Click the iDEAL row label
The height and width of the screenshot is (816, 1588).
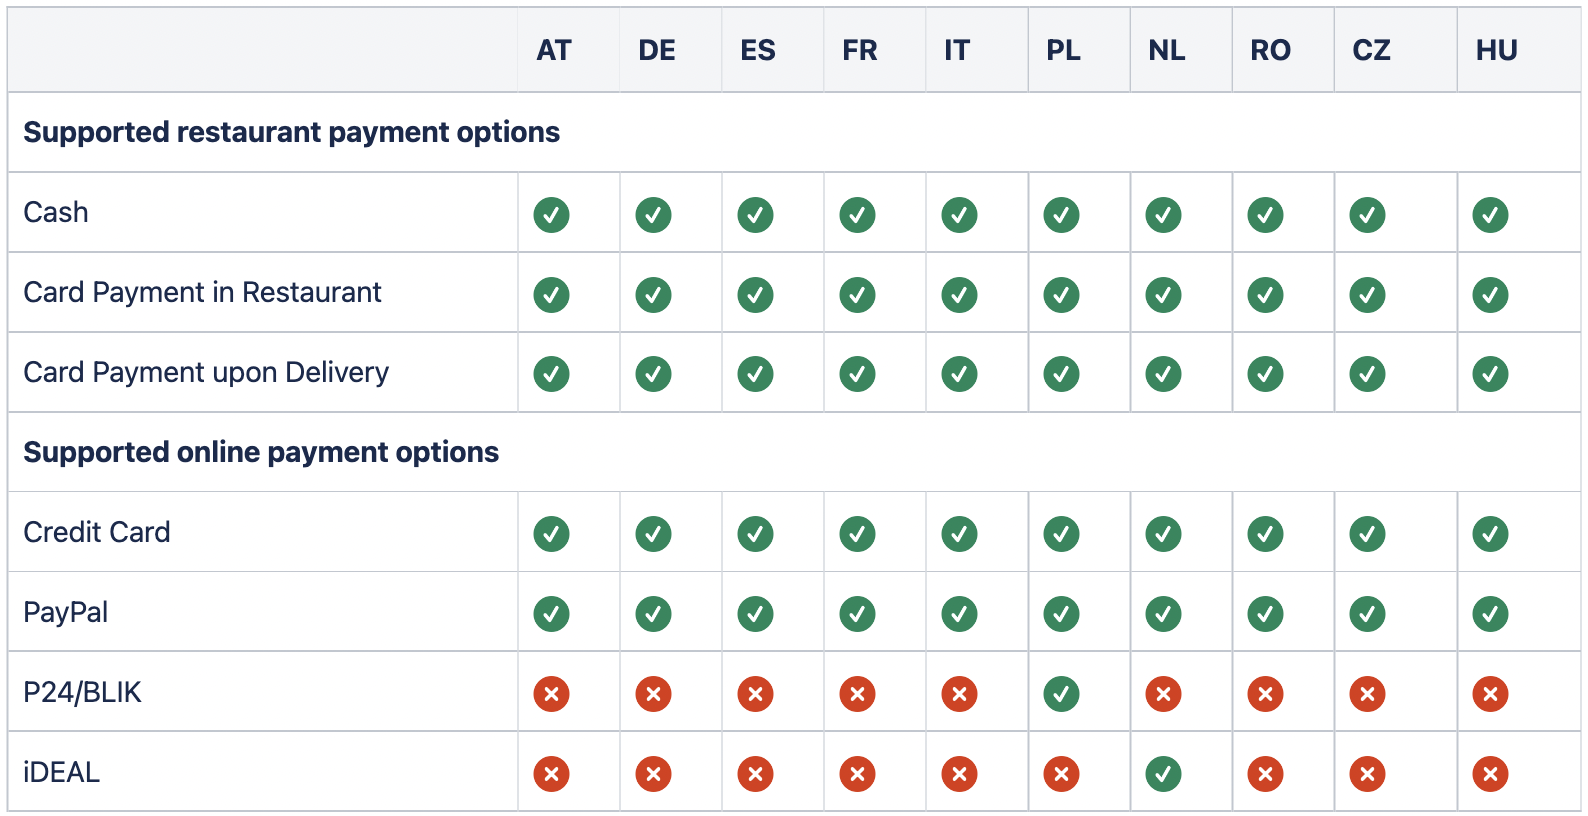[x=61, y=772]
